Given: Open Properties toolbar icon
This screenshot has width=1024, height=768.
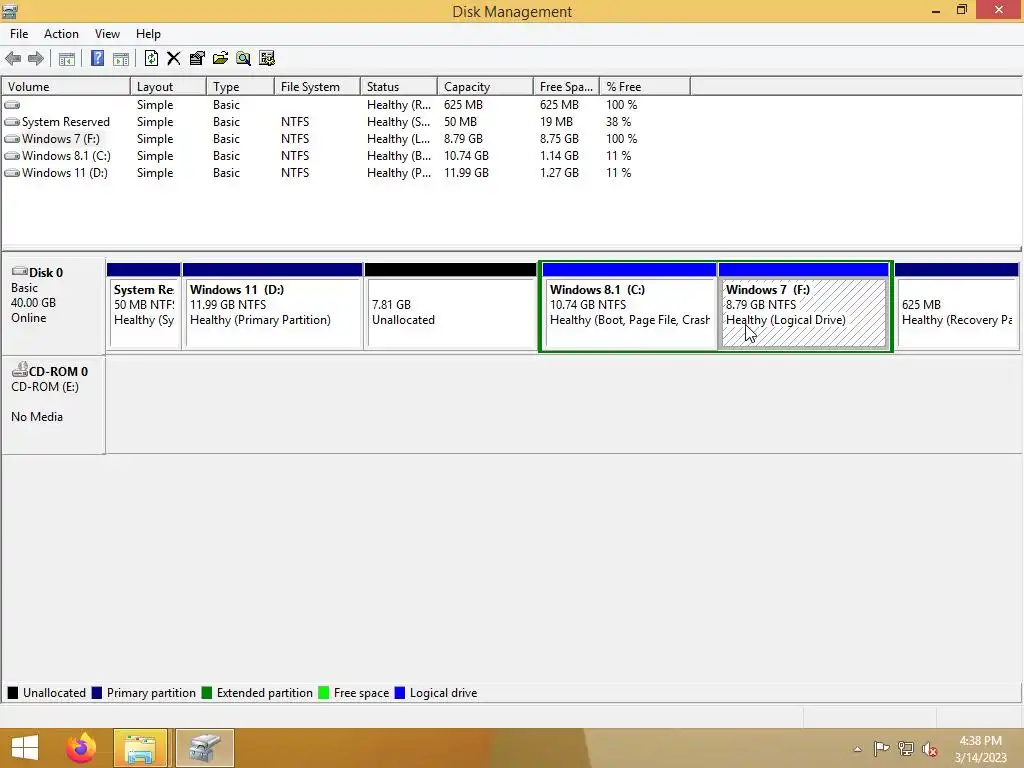Looking at the screenshot, I should click(197, 59).
